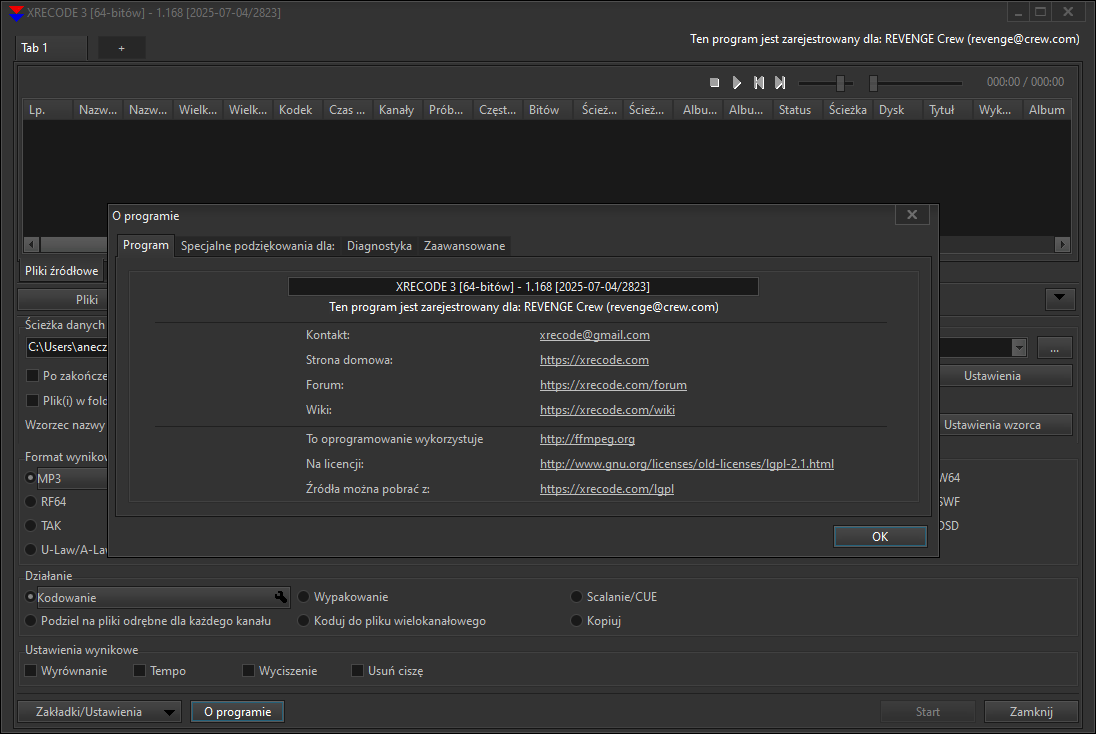Click the volume slider handle
This screenshot has height=734, width=1096.
pos(841,83)
